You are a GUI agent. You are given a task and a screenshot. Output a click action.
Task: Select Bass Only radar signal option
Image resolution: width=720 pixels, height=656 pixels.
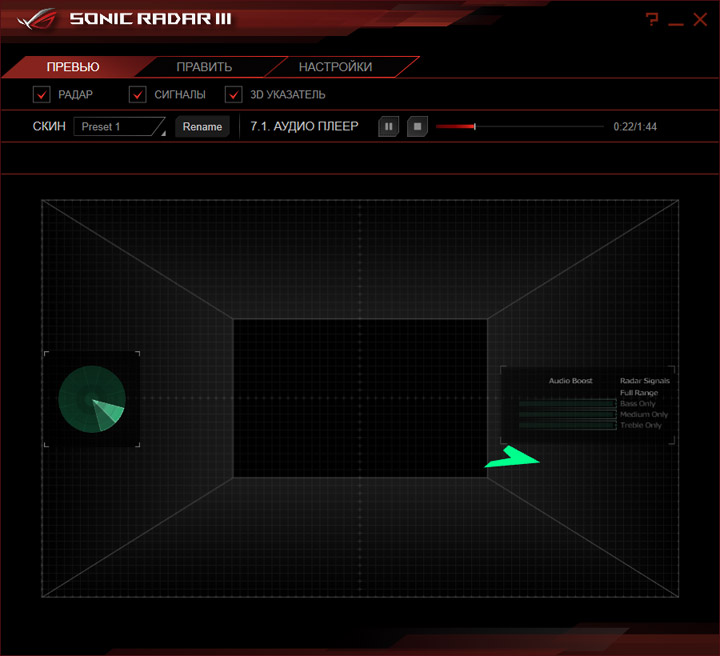click(638, 404)
